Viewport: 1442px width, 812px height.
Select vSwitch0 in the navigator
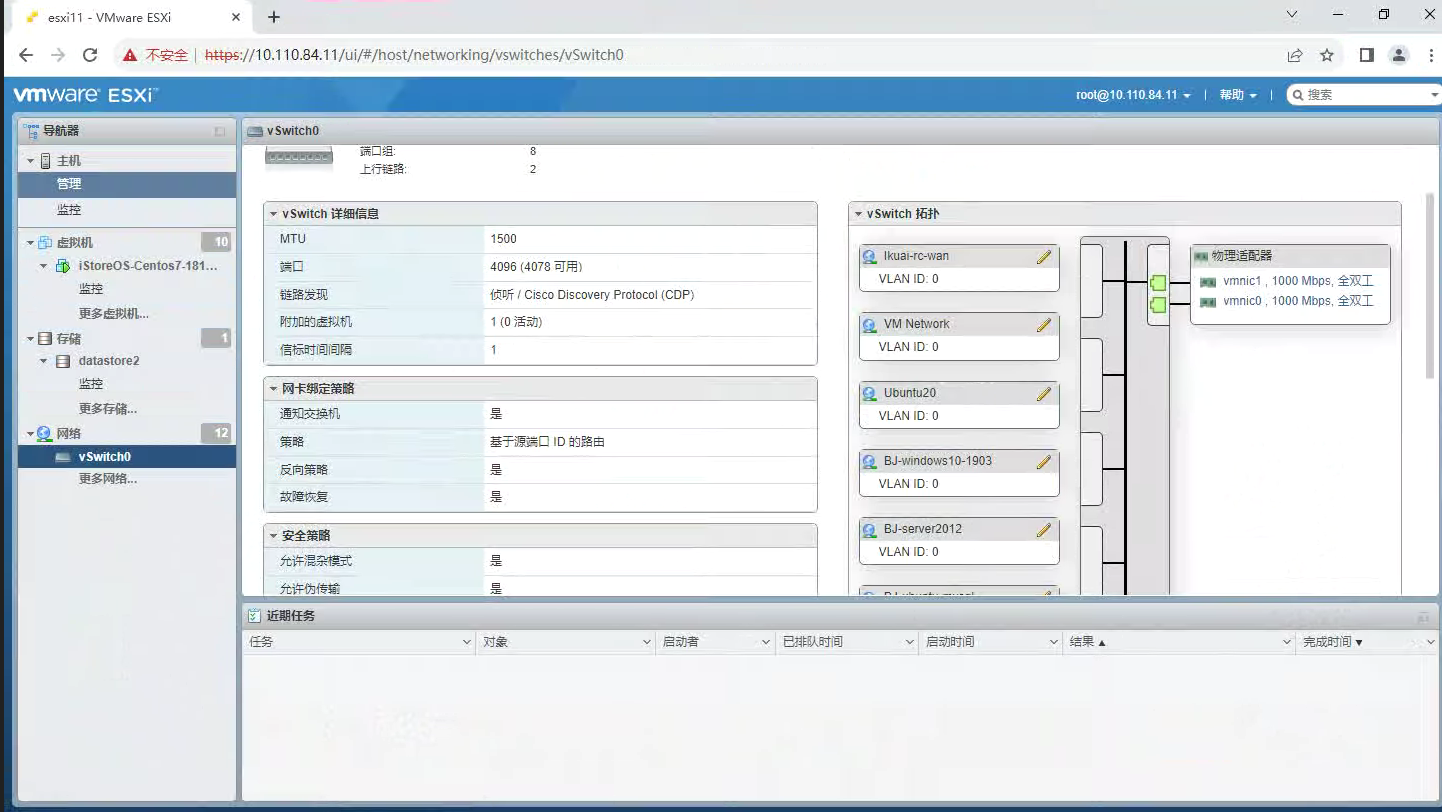coord(127,457)
